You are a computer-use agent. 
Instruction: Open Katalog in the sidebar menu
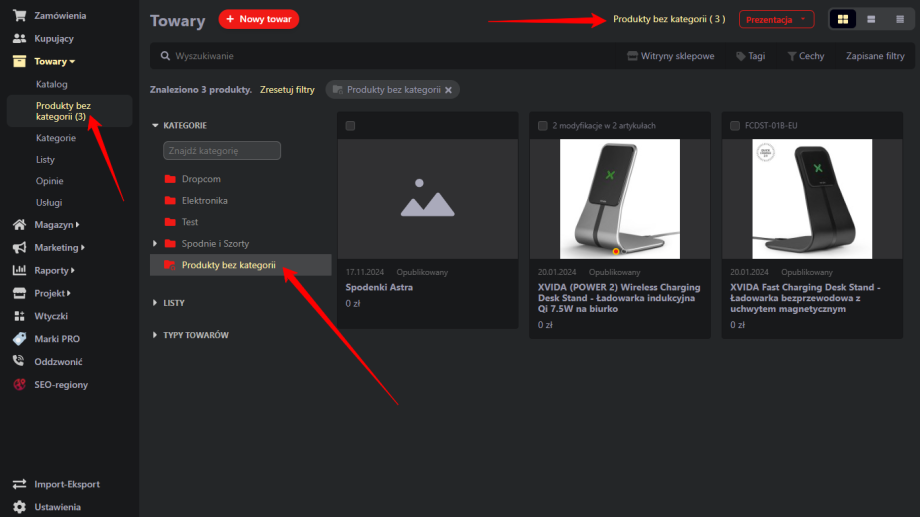[52, 84]
